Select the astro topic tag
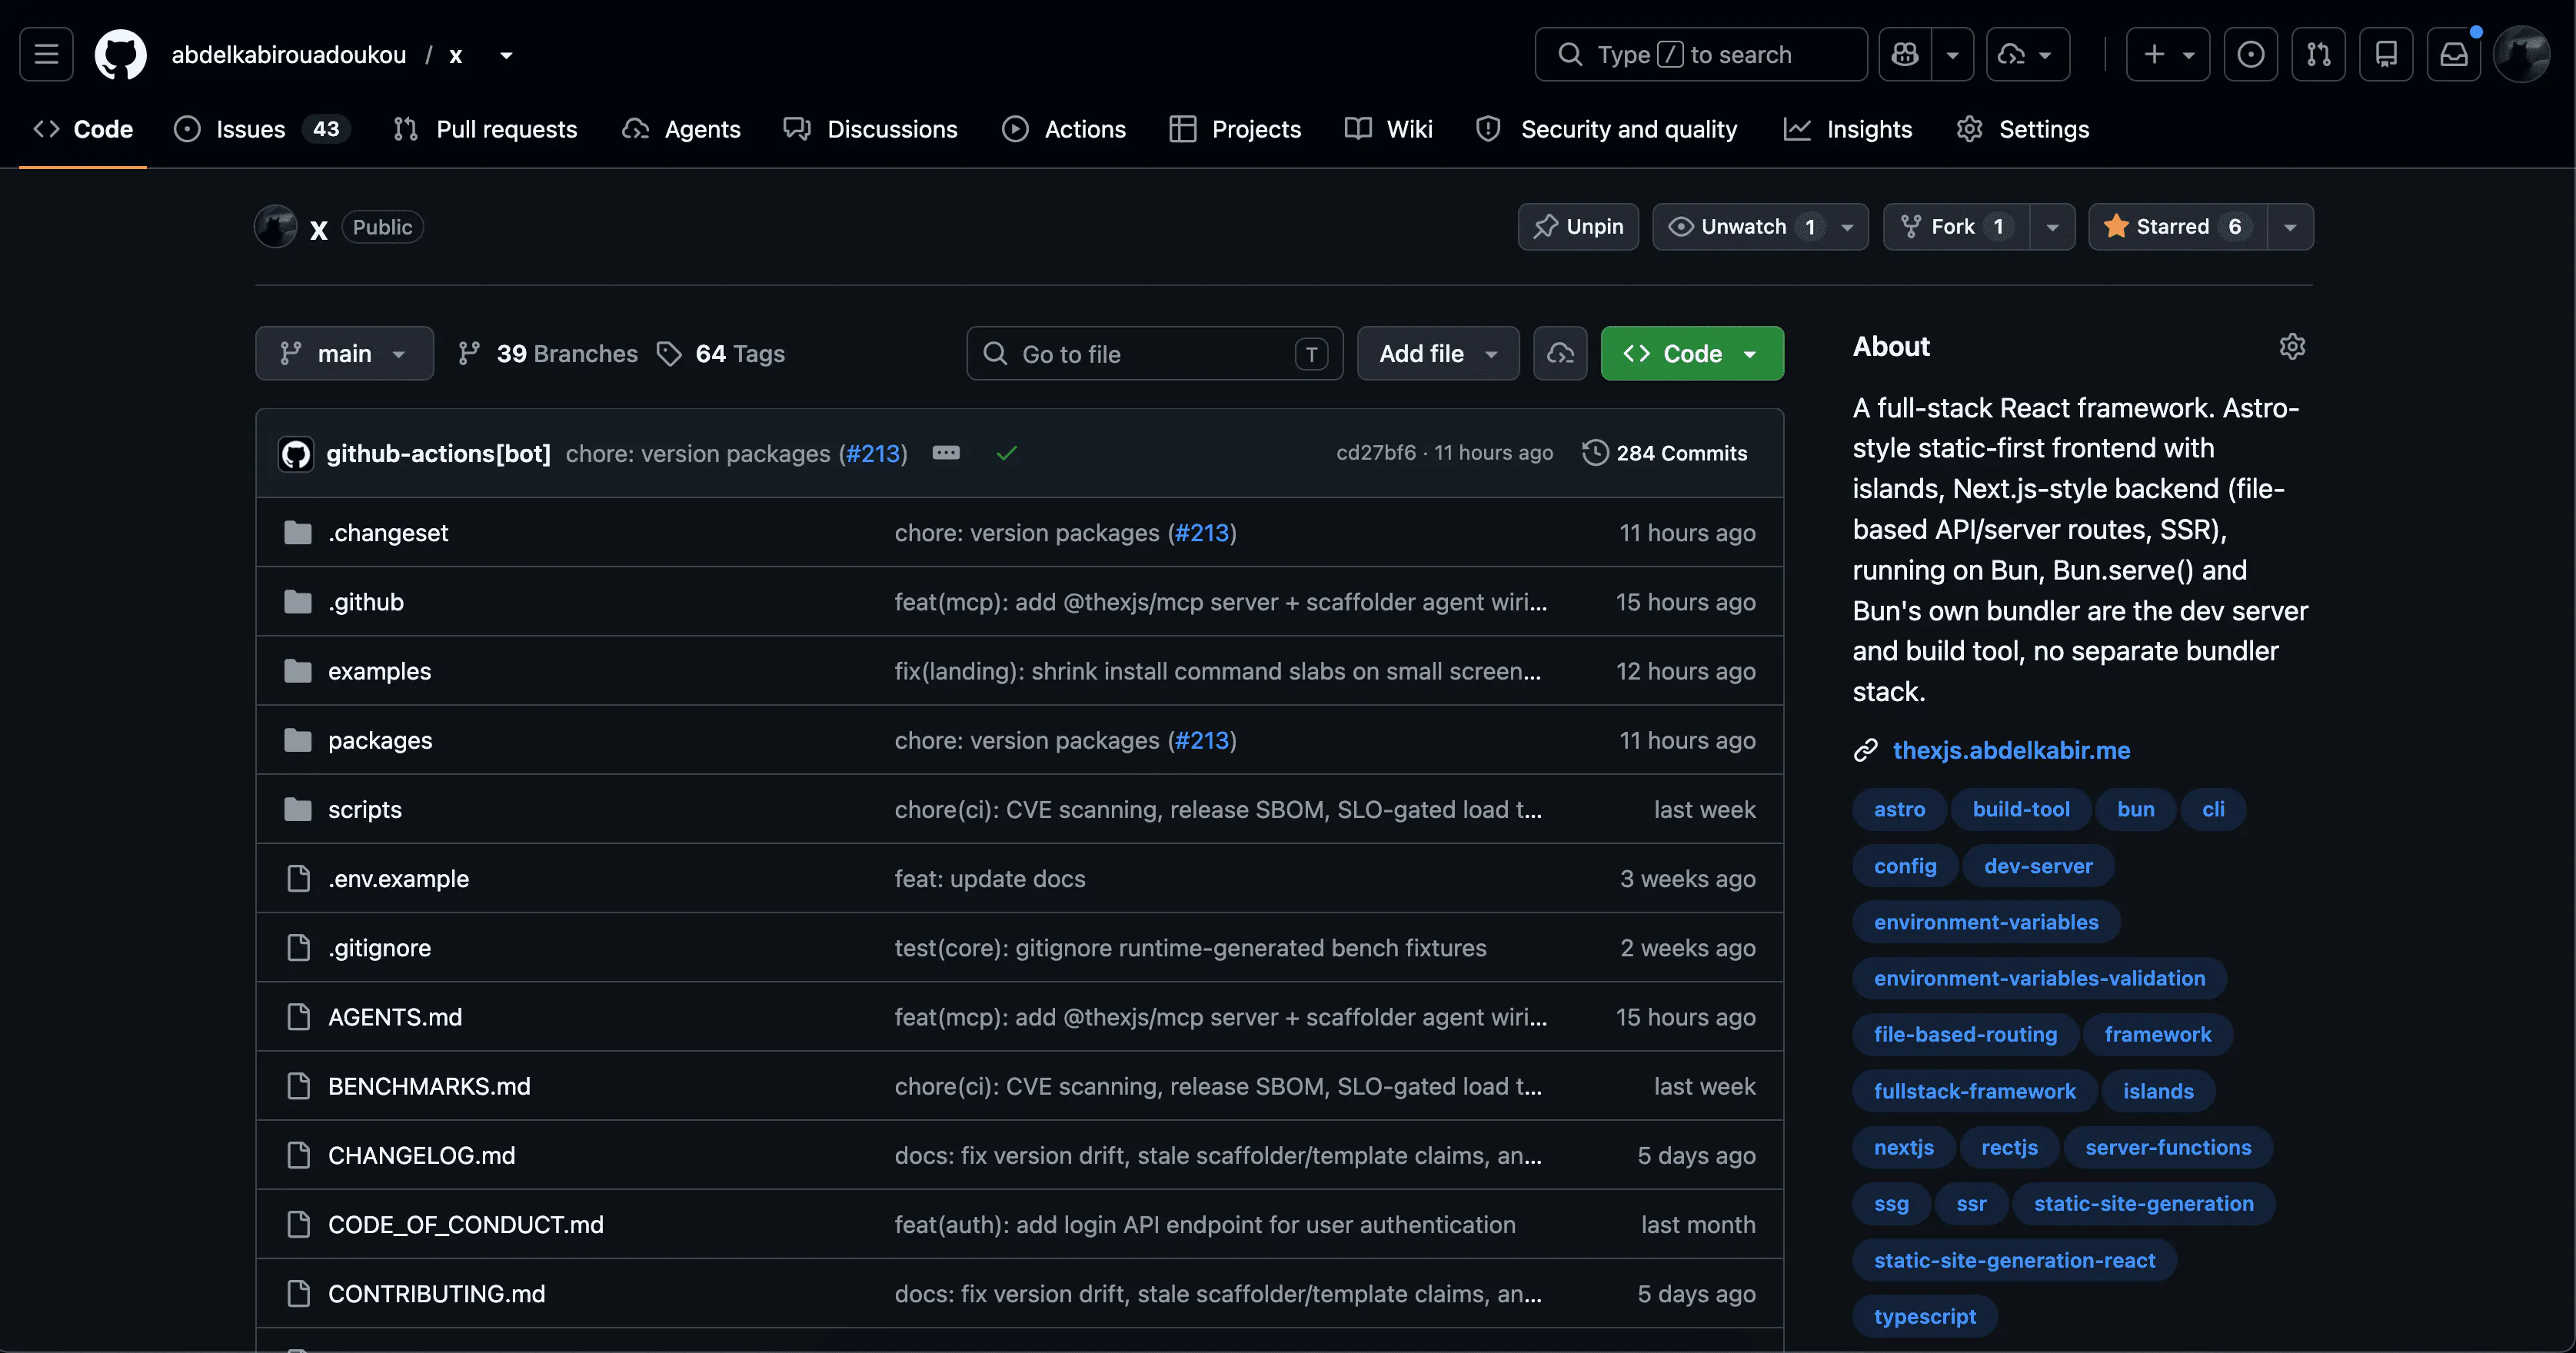This screenshot has width=2576, height=1353. tap(1899, 809)
